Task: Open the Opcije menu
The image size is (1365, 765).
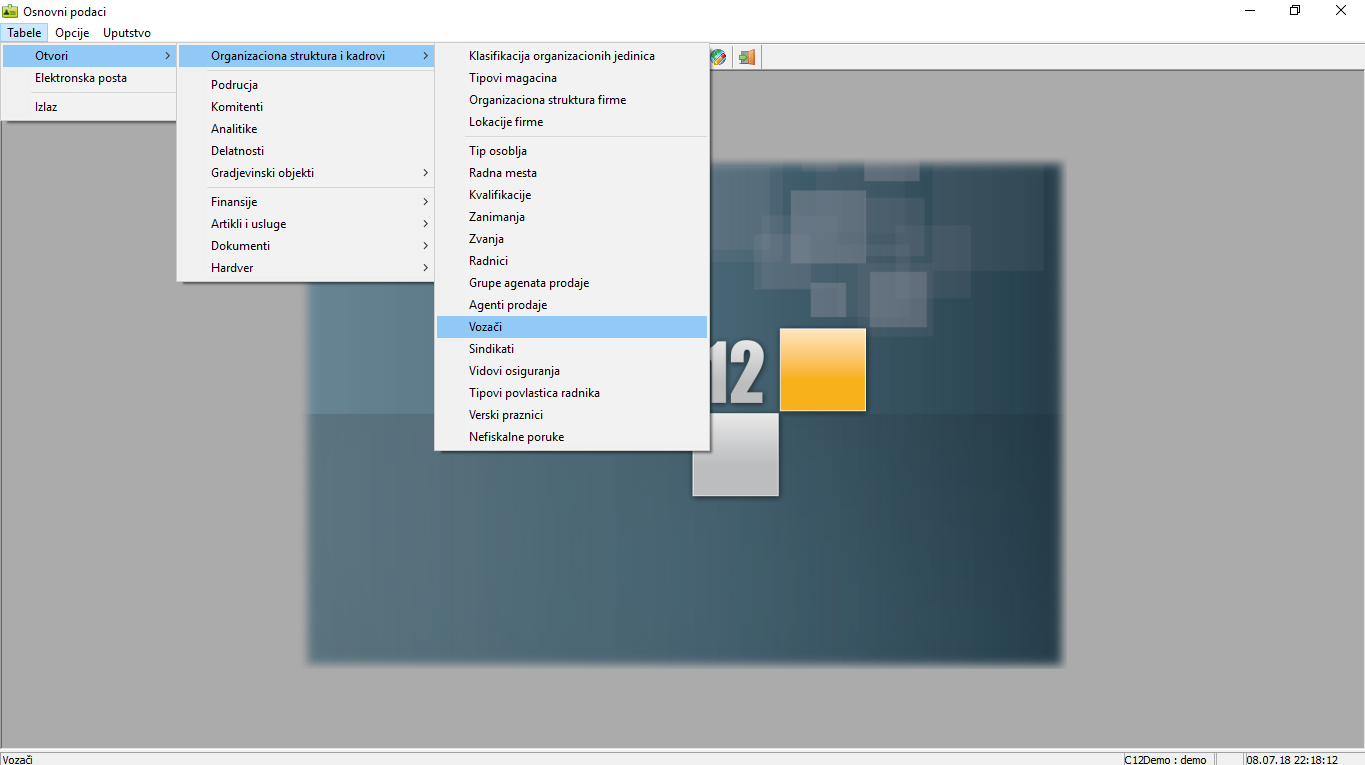Action: pos(72,33)
